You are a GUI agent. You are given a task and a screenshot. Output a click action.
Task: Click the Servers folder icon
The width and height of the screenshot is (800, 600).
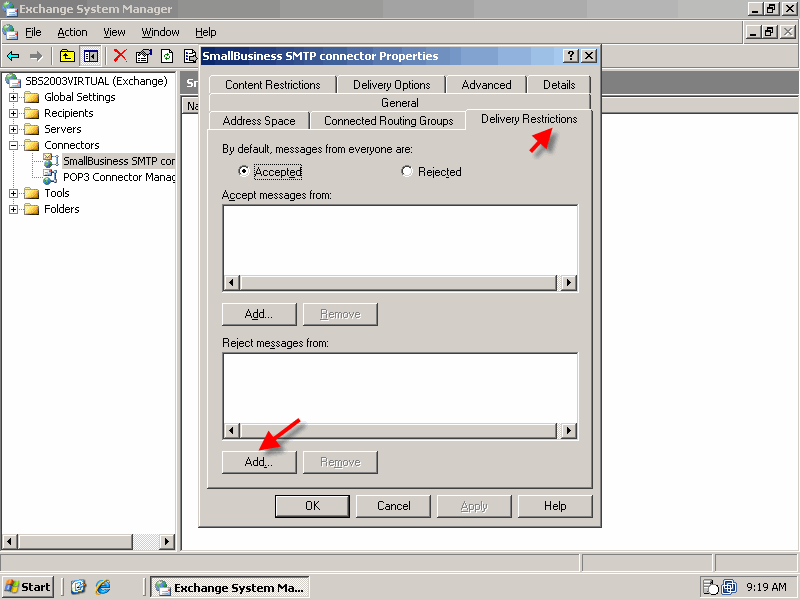[x=32, y=129]
